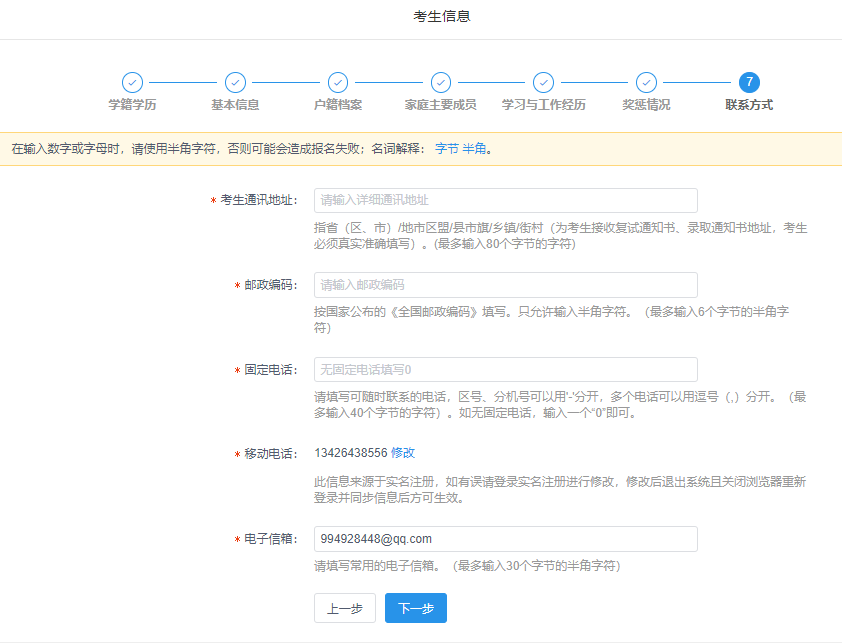Go to the 学习与工作经历 step label
Image resolution: width=842 pixels, height=643 pixels.
543,105
